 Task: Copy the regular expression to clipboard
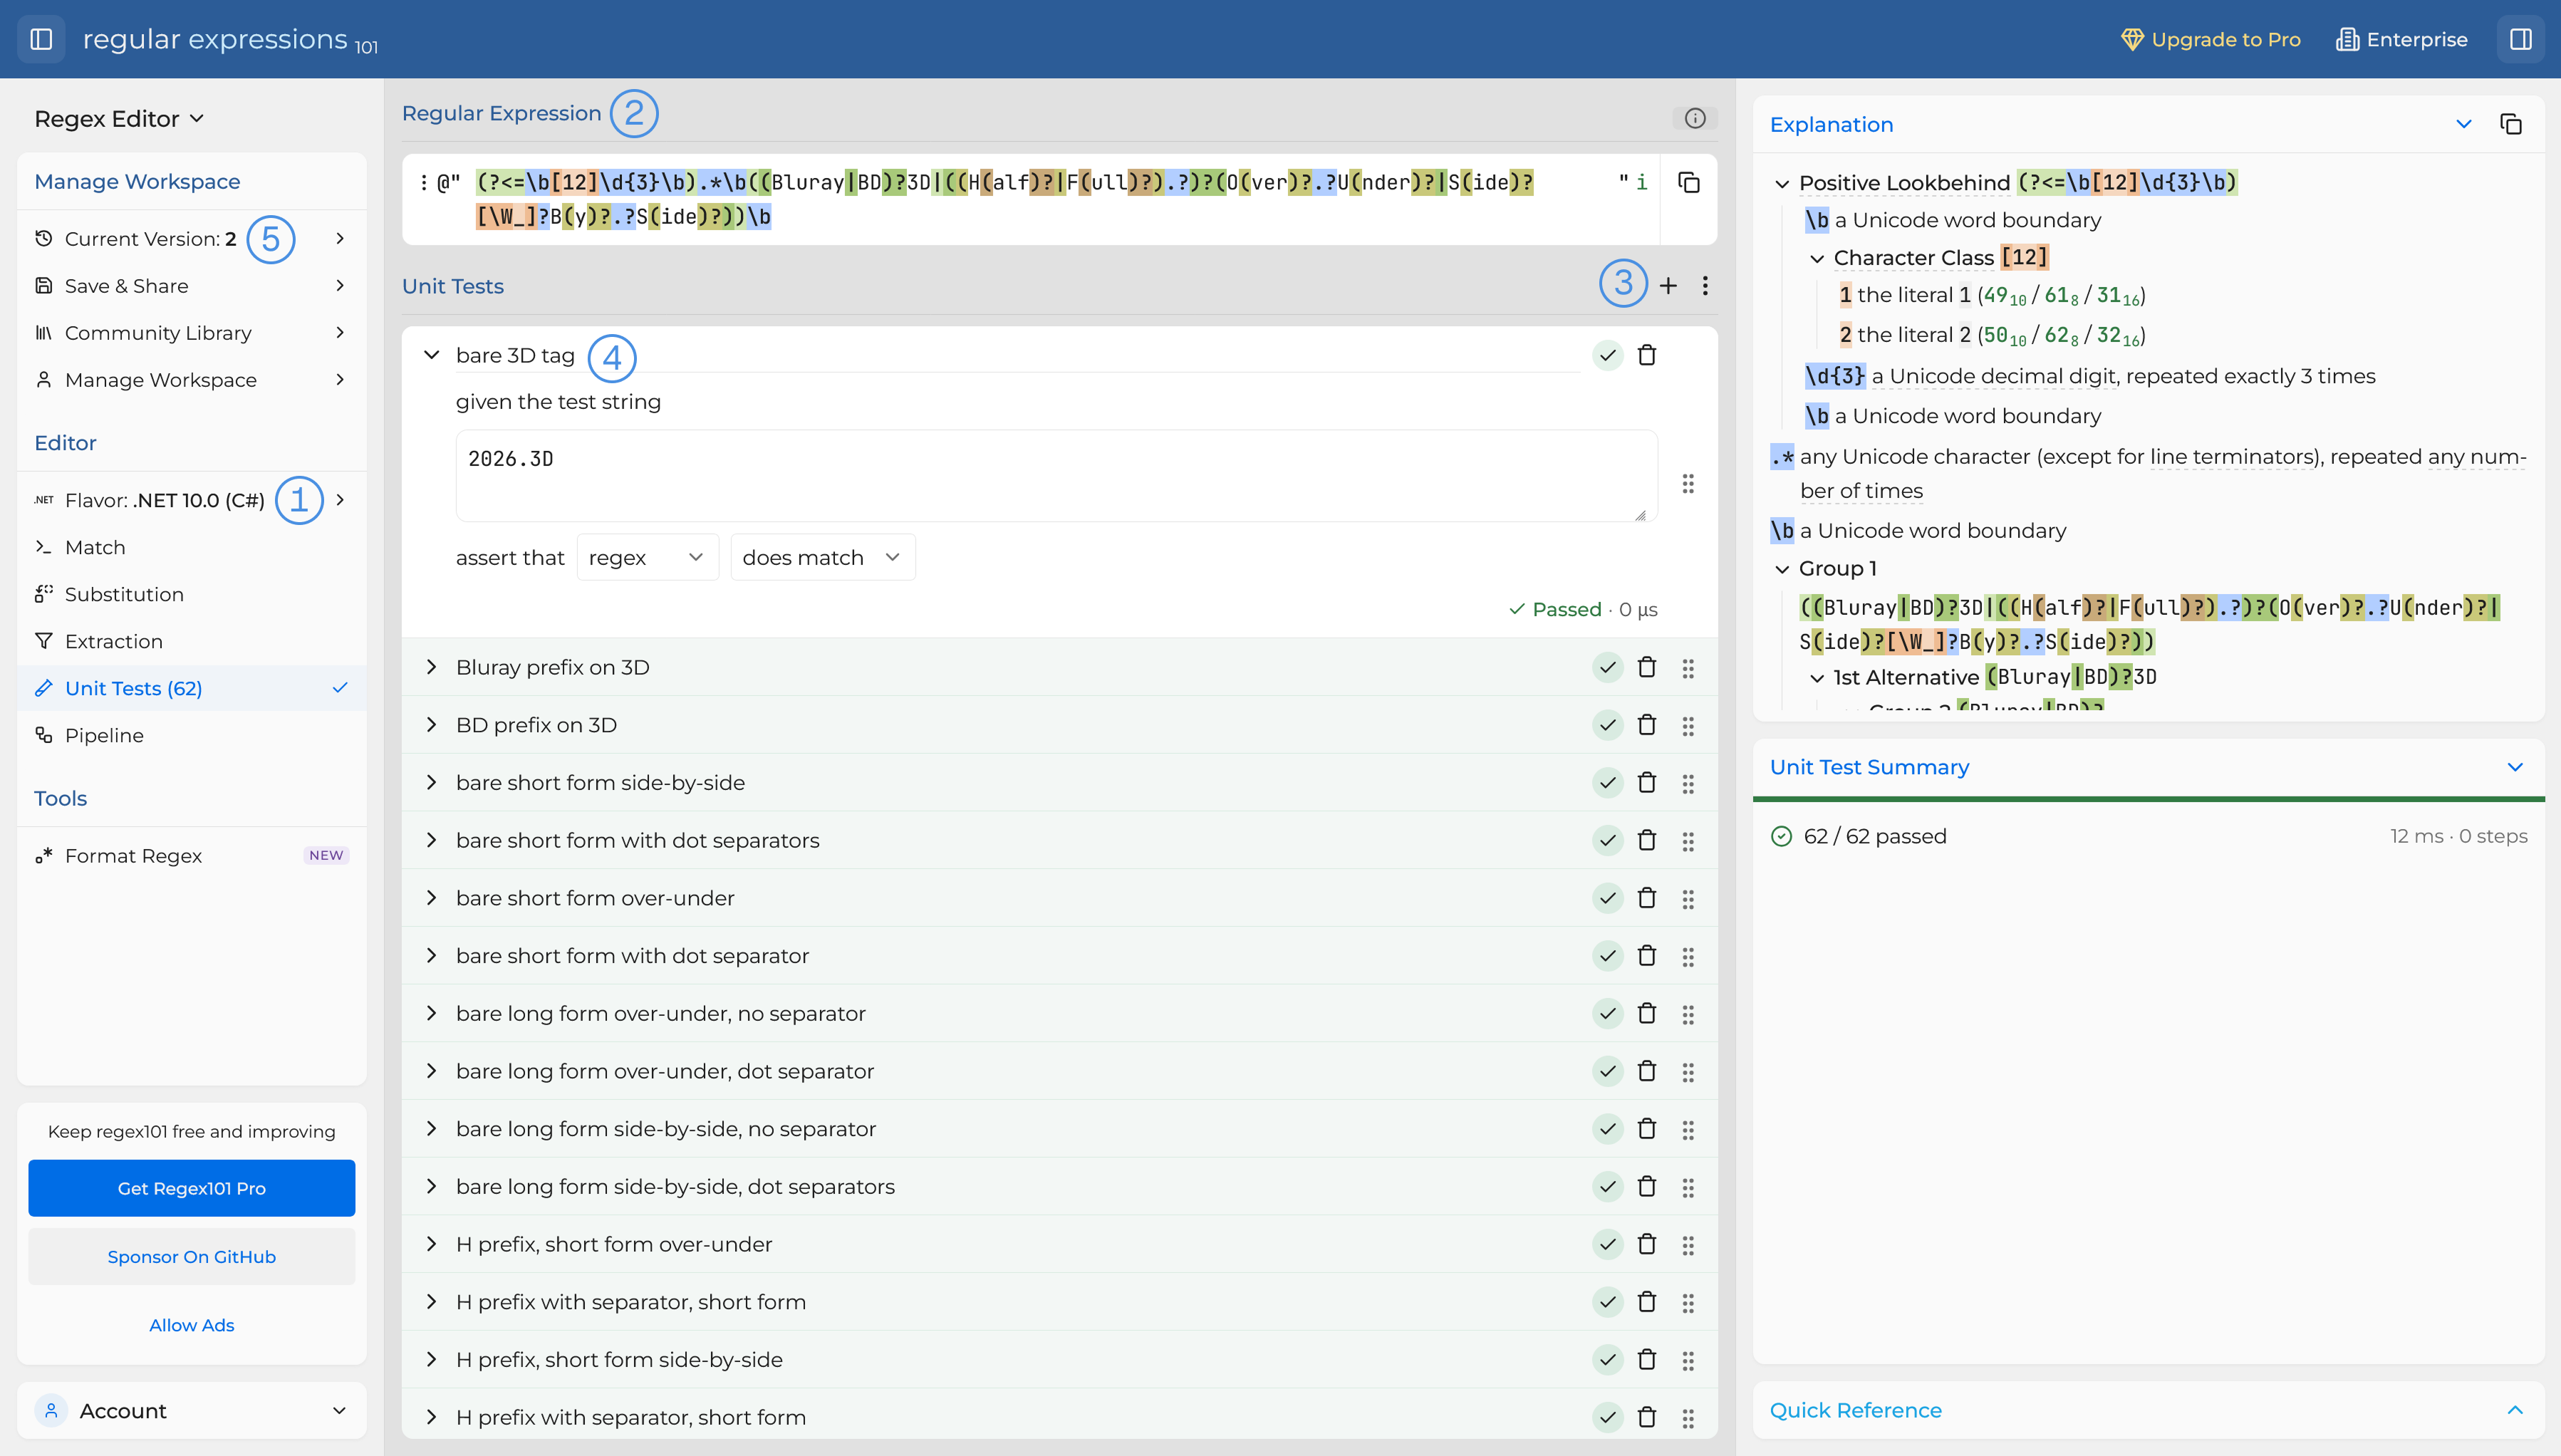[1688, 182]
